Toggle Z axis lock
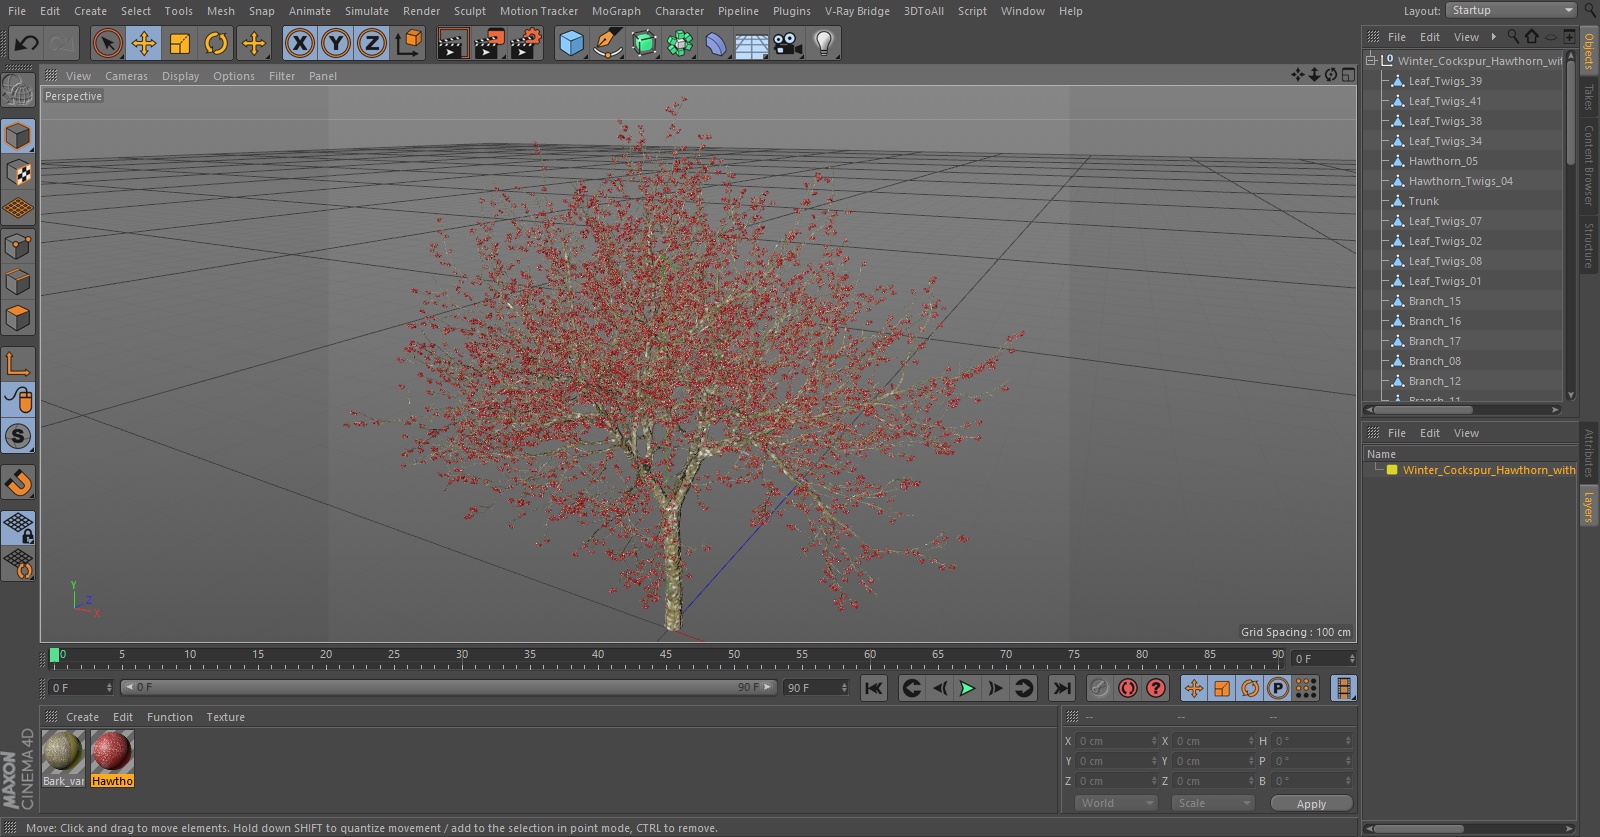1600x837 pixels. [x=372, y=43]
